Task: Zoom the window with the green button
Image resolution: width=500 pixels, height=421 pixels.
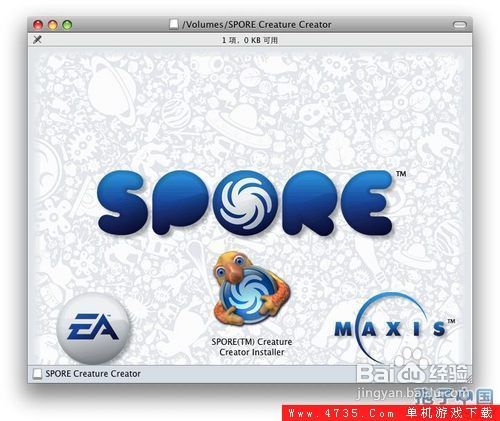Action: [x=67, y=25]
